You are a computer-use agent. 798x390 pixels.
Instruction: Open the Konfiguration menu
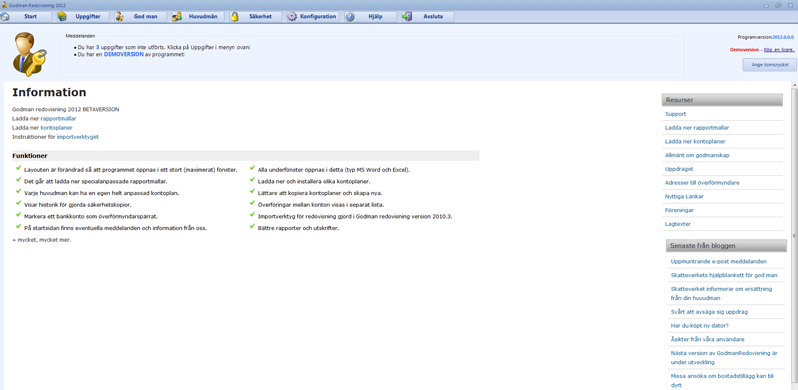[313, 16]
